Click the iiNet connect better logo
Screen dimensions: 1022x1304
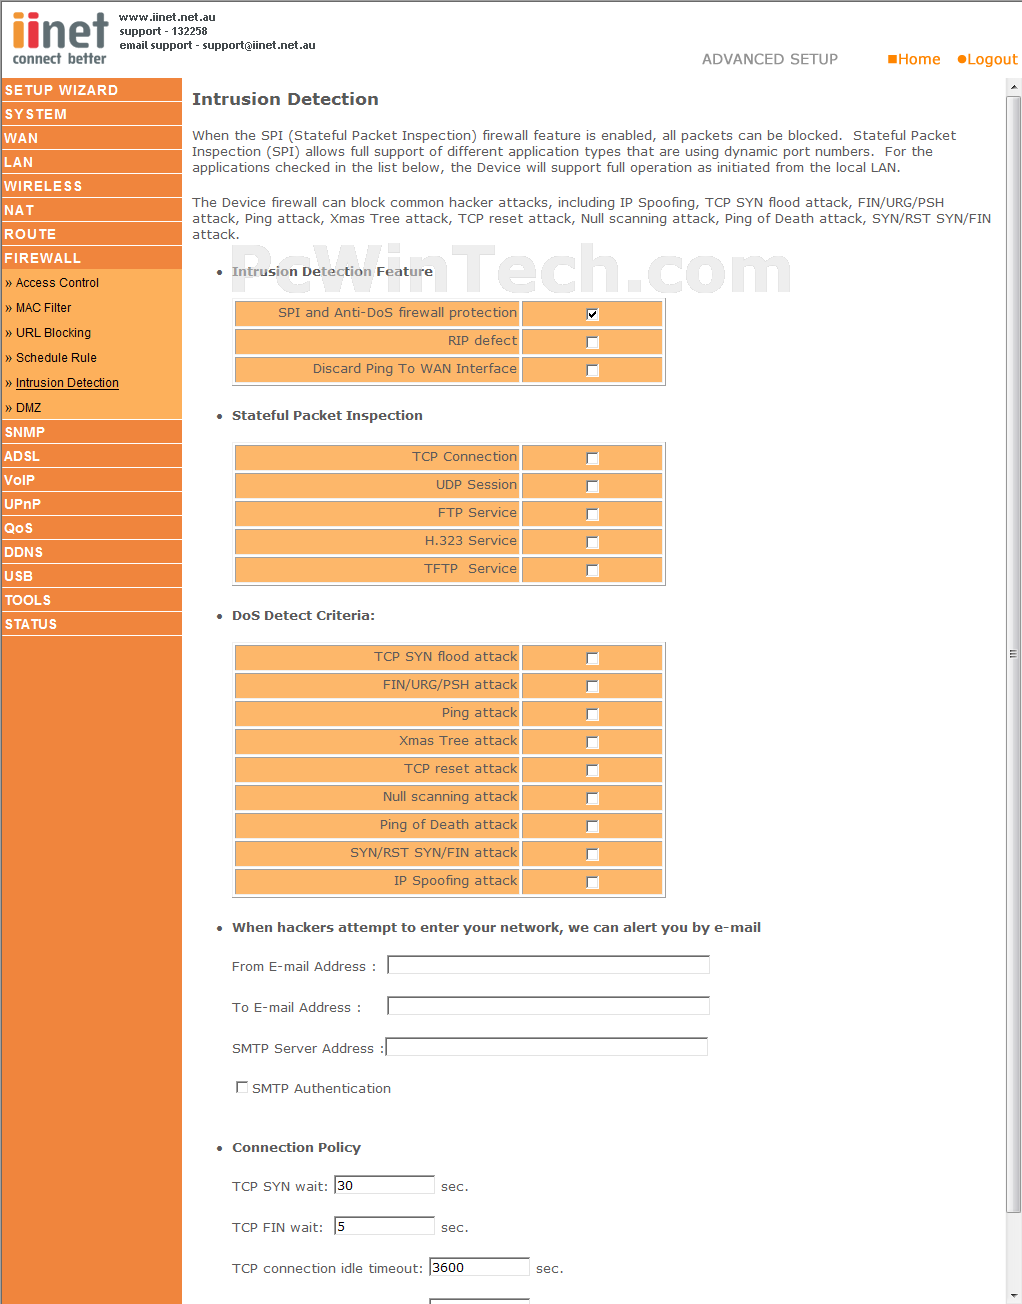pos(60,39)
